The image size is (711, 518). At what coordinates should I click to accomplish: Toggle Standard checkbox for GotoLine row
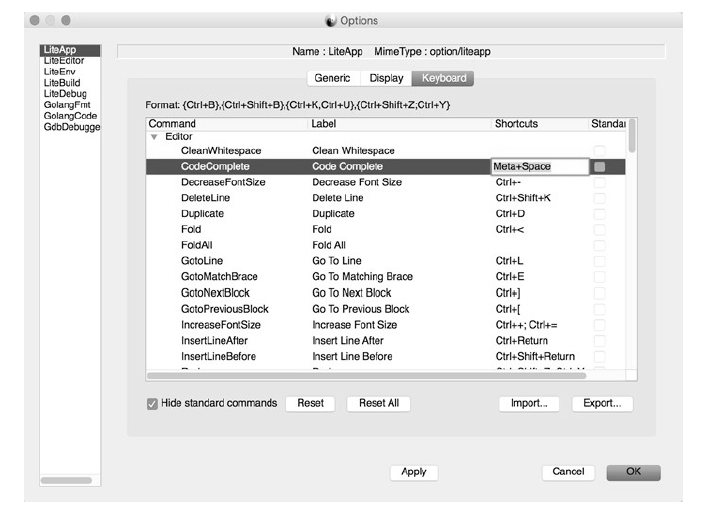(599, 261)
